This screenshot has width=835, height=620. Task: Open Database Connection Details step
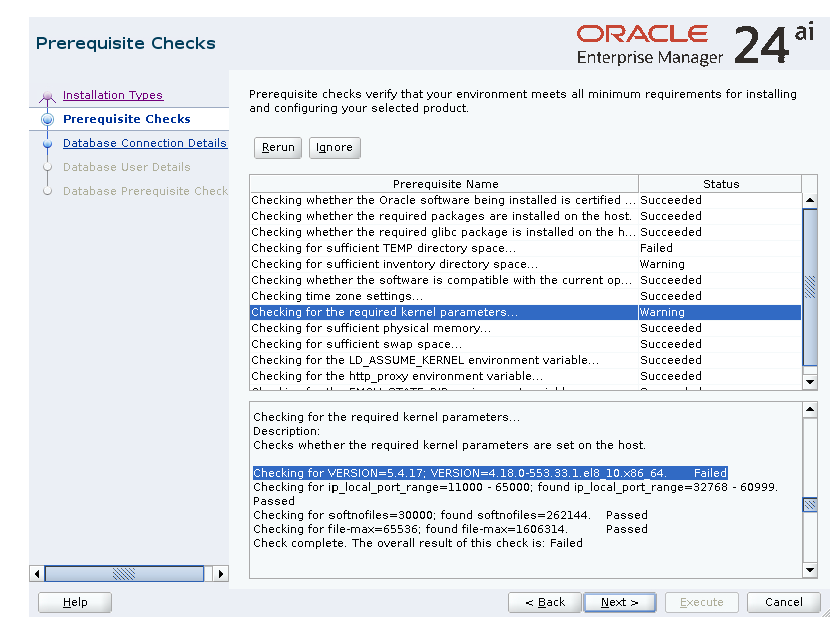click(144, 143)
